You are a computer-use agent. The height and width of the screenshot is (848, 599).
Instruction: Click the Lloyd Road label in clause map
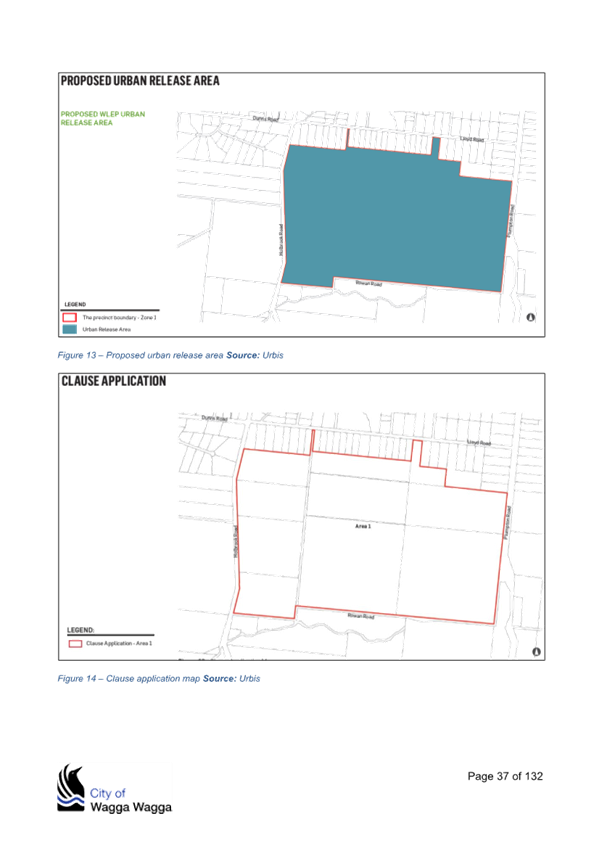coord(479,443)
